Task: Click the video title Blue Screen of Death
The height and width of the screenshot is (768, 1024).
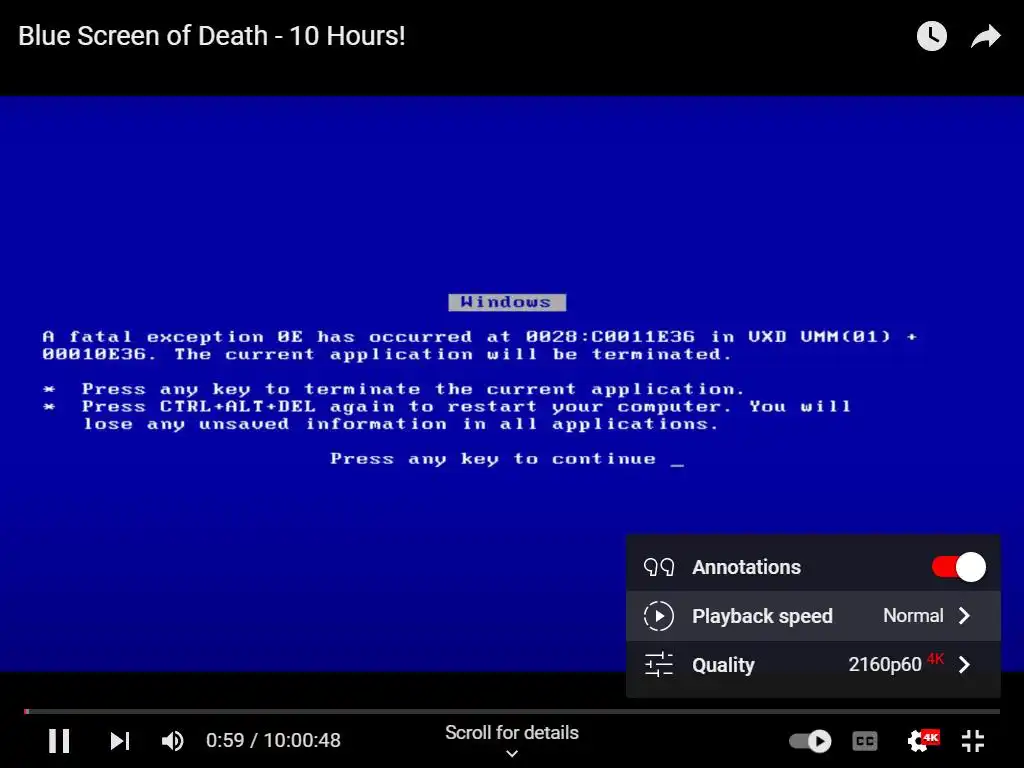Action: pyautogui.click(x=212, y=36)
